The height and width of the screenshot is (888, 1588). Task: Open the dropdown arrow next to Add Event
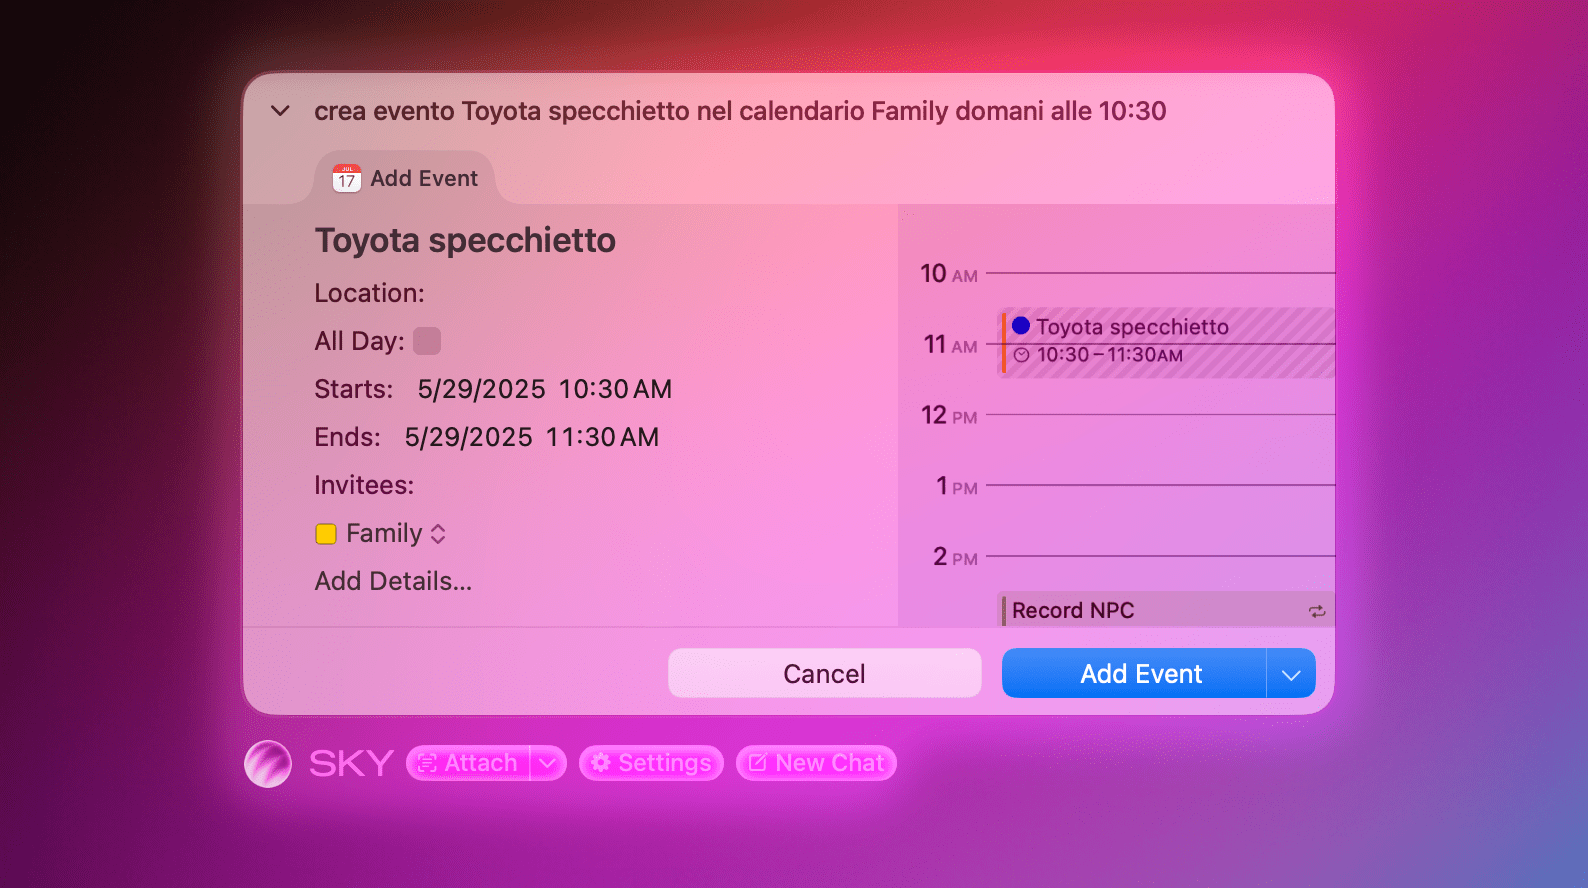tap(1291, 674)
